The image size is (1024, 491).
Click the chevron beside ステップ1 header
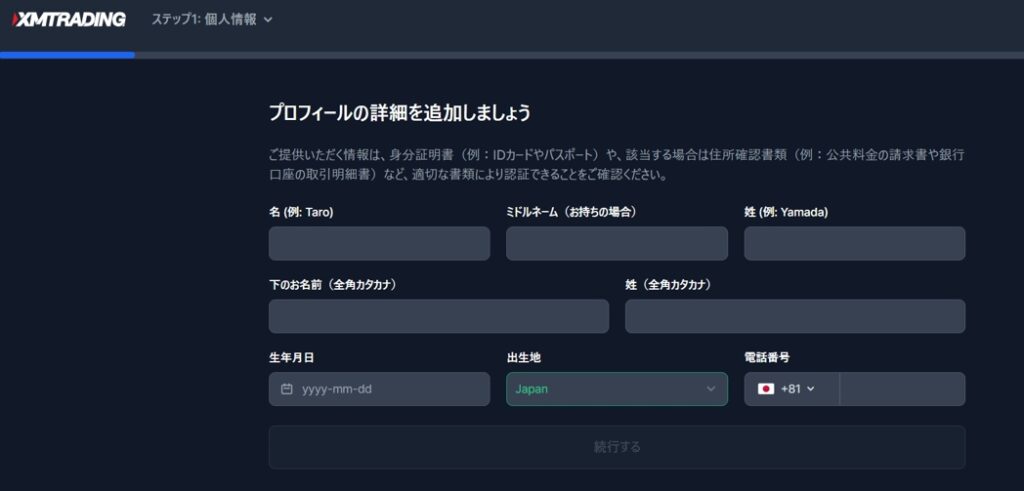tap(267, 20)
